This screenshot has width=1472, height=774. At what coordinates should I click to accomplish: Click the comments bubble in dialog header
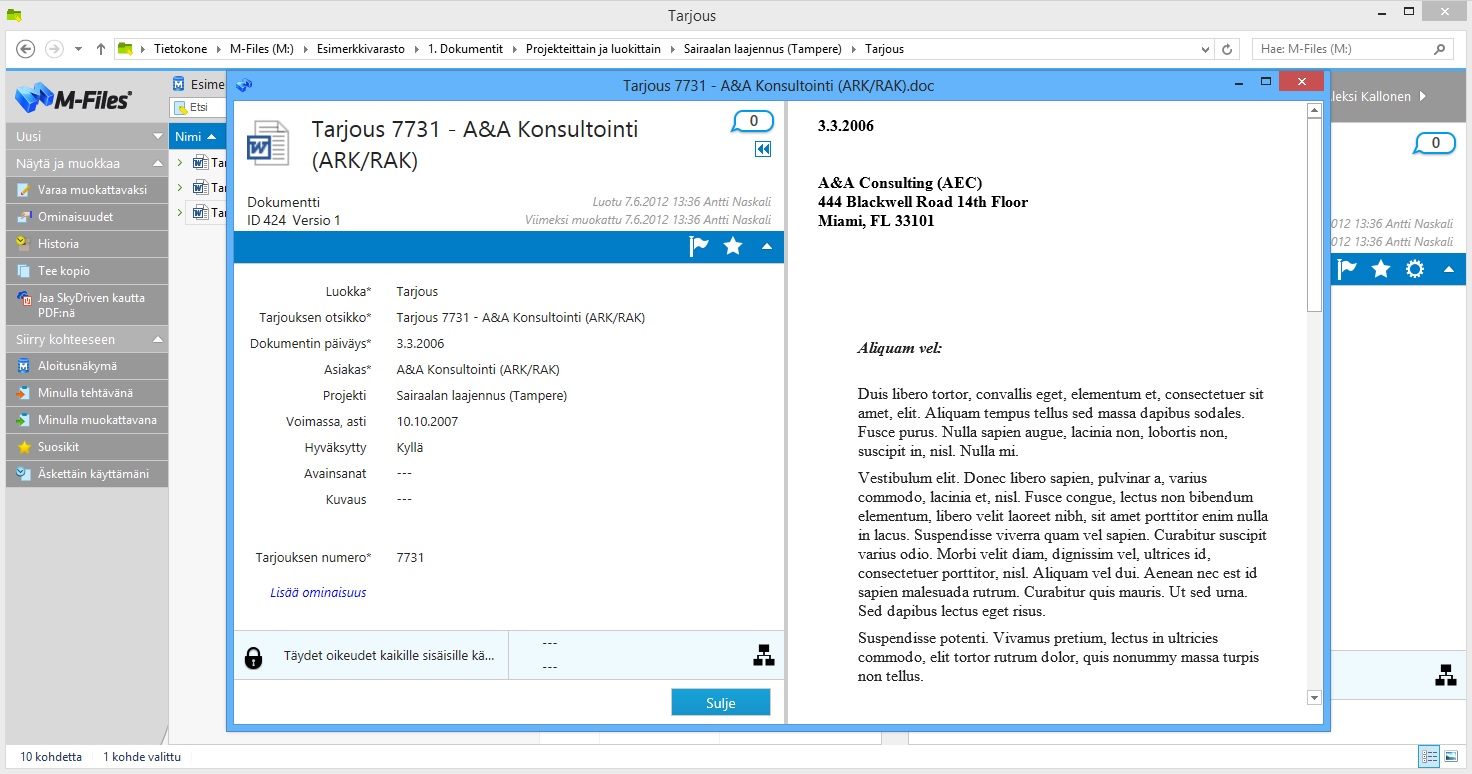point(753,122)
